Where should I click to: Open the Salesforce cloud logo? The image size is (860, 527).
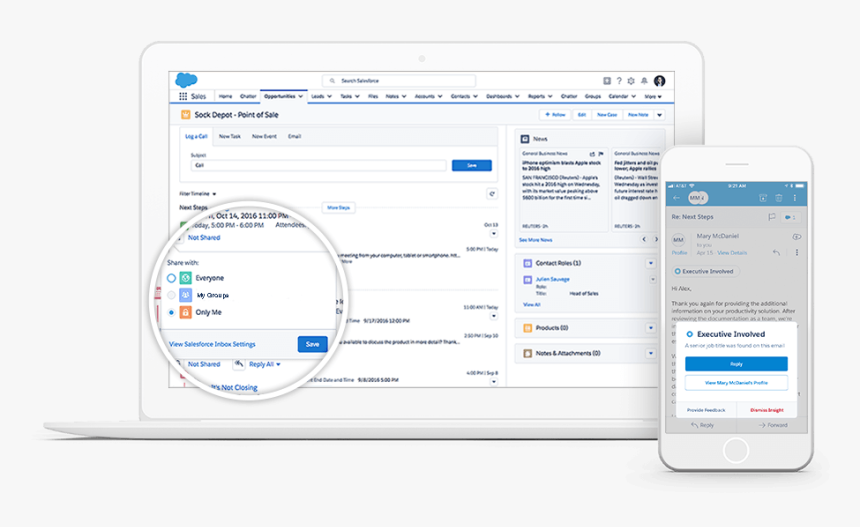point(186,80)
